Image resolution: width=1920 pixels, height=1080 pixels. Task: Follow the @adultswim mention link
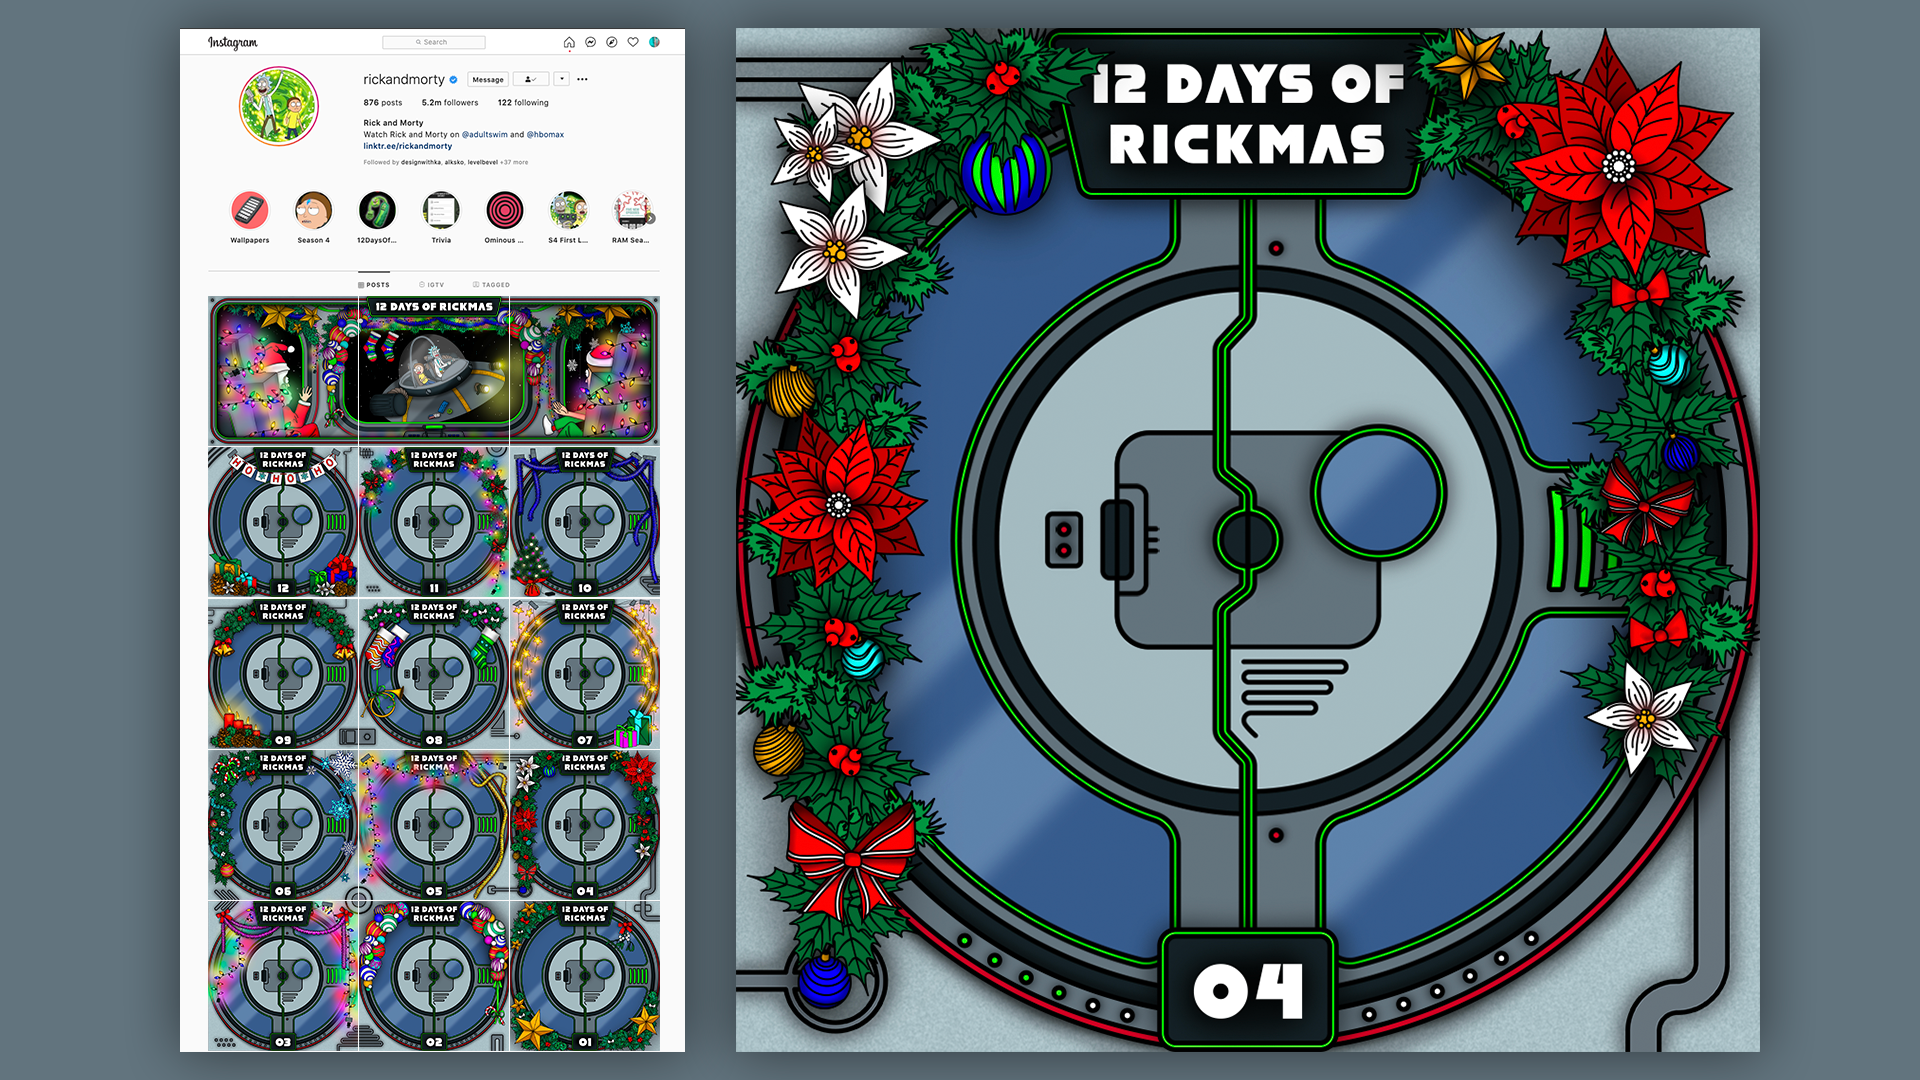pyautogui.click(x=485, y=135)
